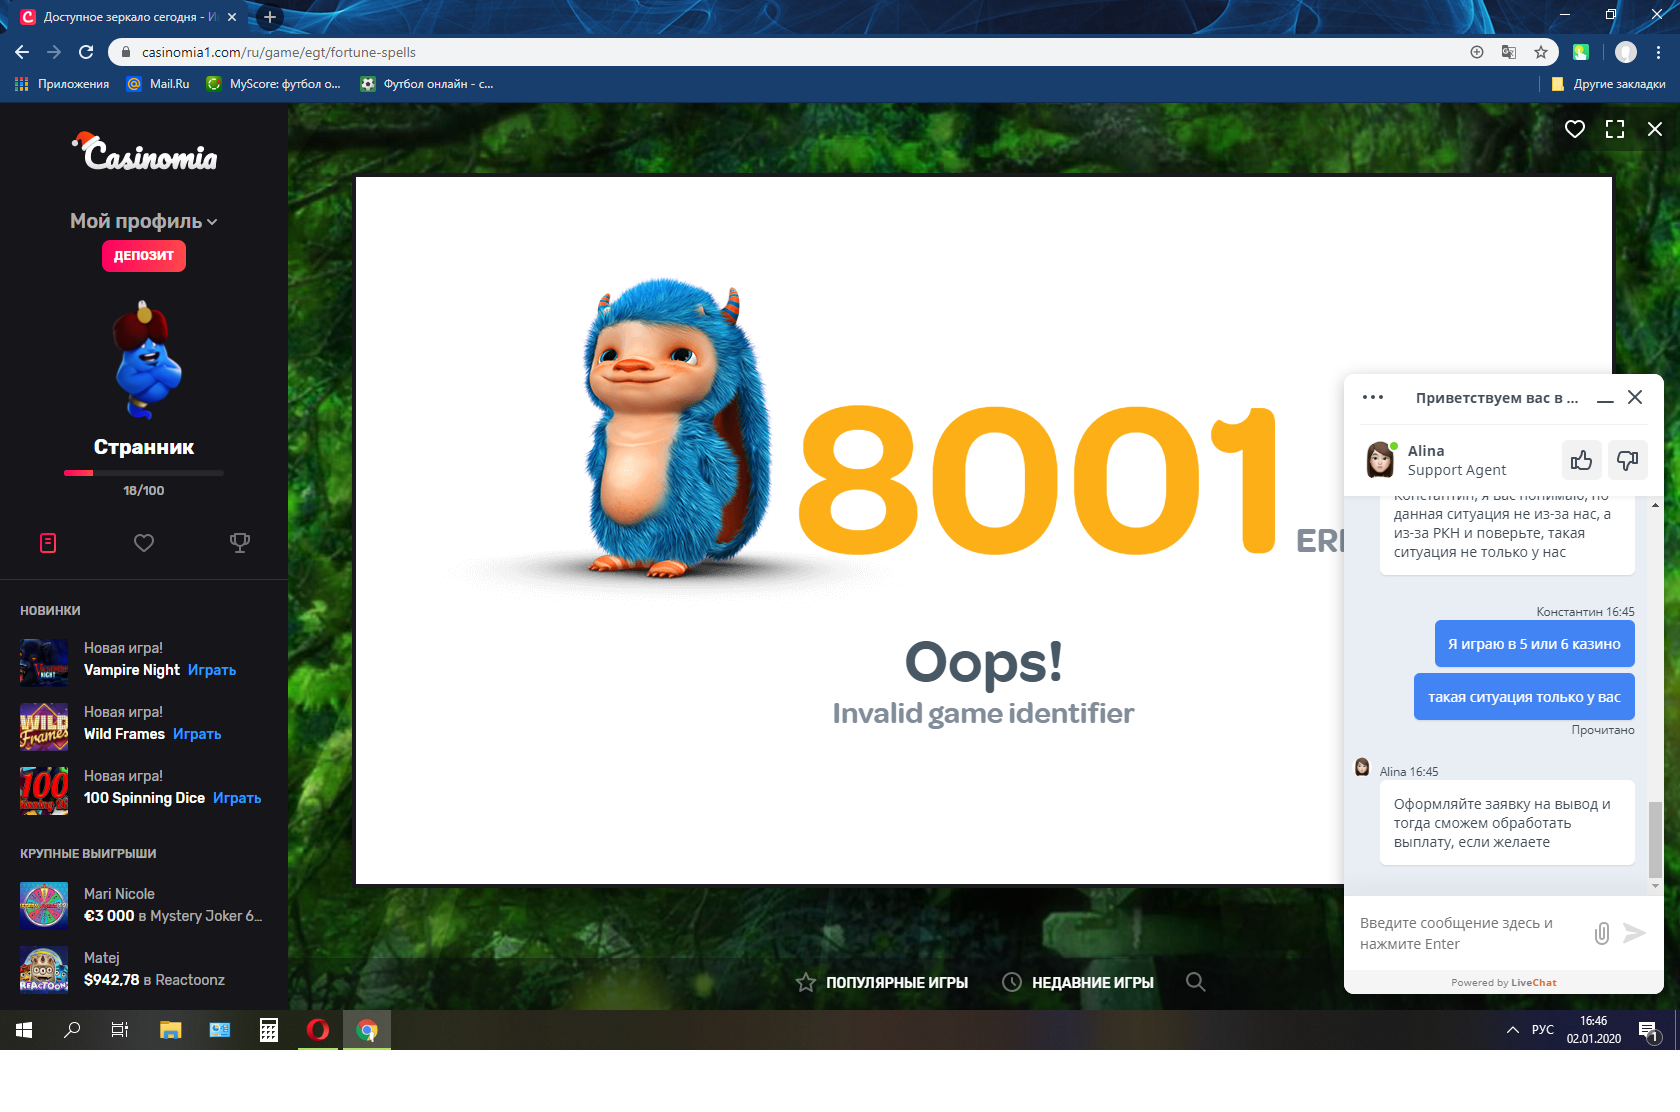1680x1112 pixels.
Task: Add the game to favorites with heart icon
Action: 1575,129
